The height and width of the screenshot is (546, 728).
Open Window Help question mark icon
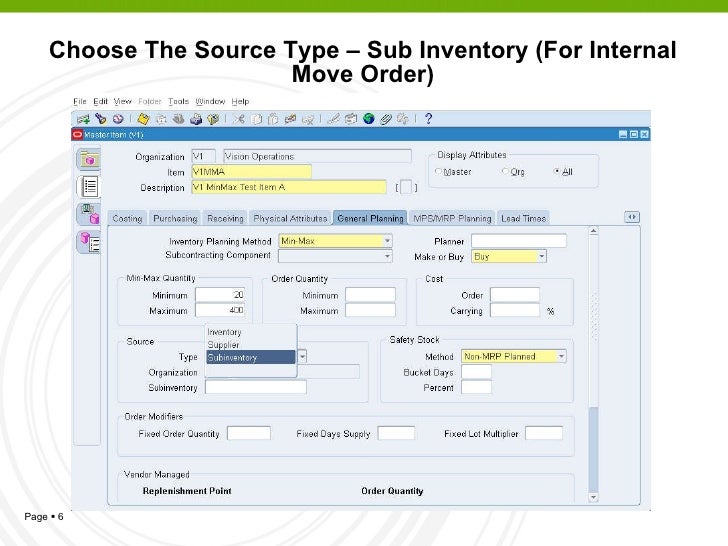[429, 119]
